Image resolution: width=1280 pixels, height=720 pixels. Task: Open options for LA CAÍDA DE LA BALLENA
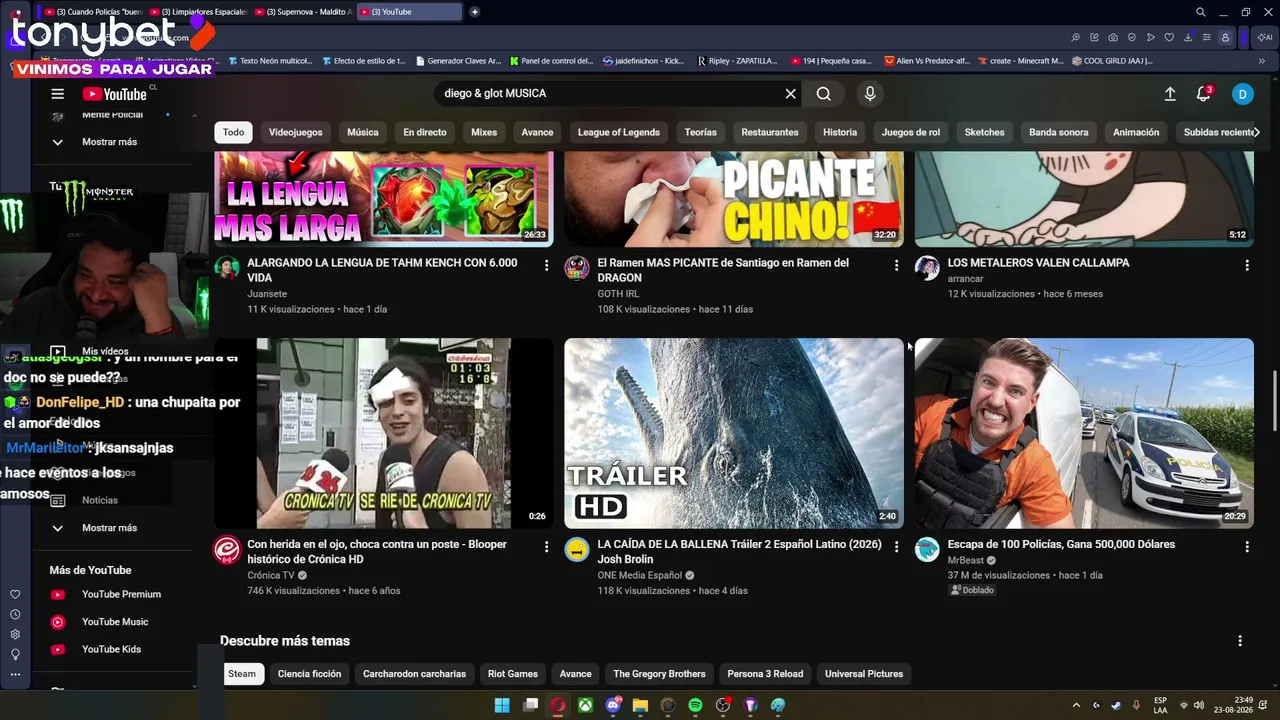point(896,547)
